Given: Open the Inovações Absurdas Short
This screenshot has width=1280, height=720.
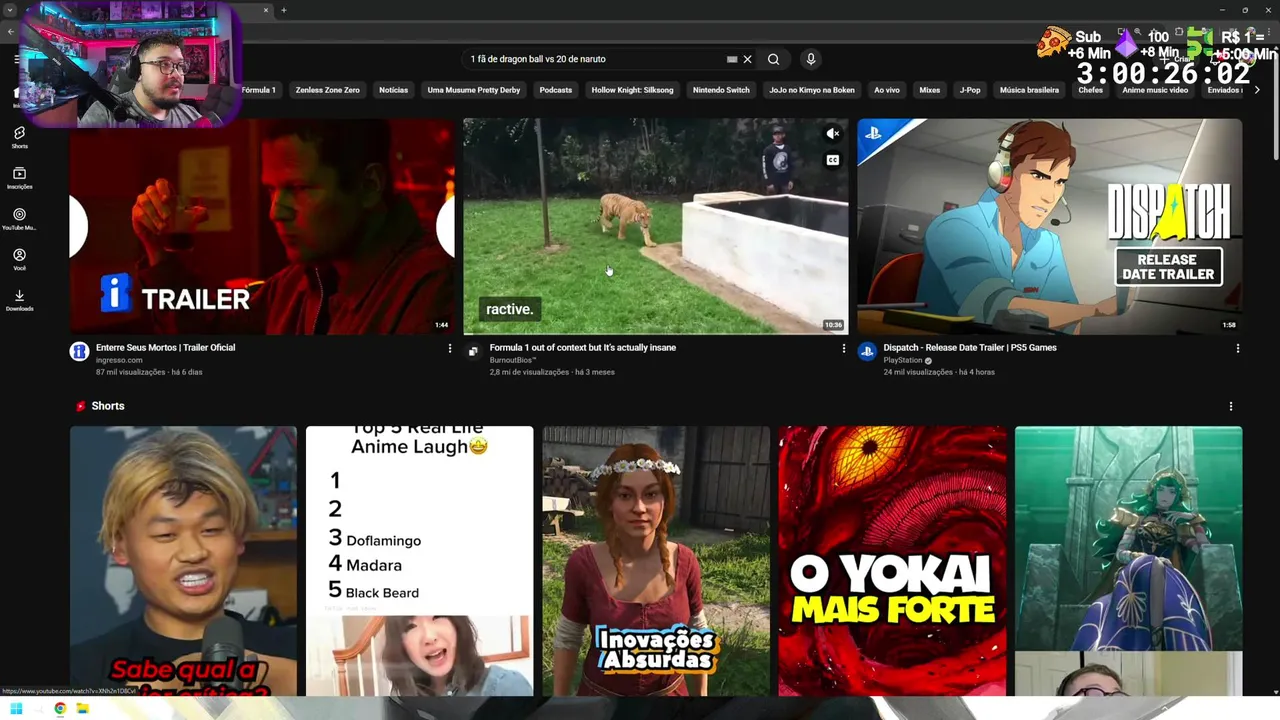Looking at the screenshot, I should 656,561.
